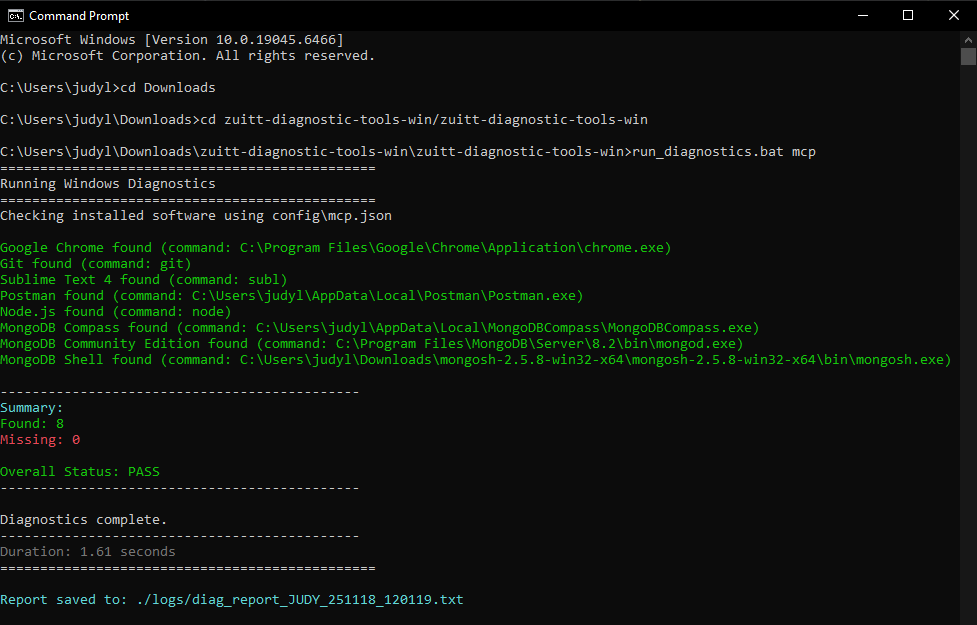
Task: Click the red "Missing: 0" text
Action: click(x=40, y=440)
